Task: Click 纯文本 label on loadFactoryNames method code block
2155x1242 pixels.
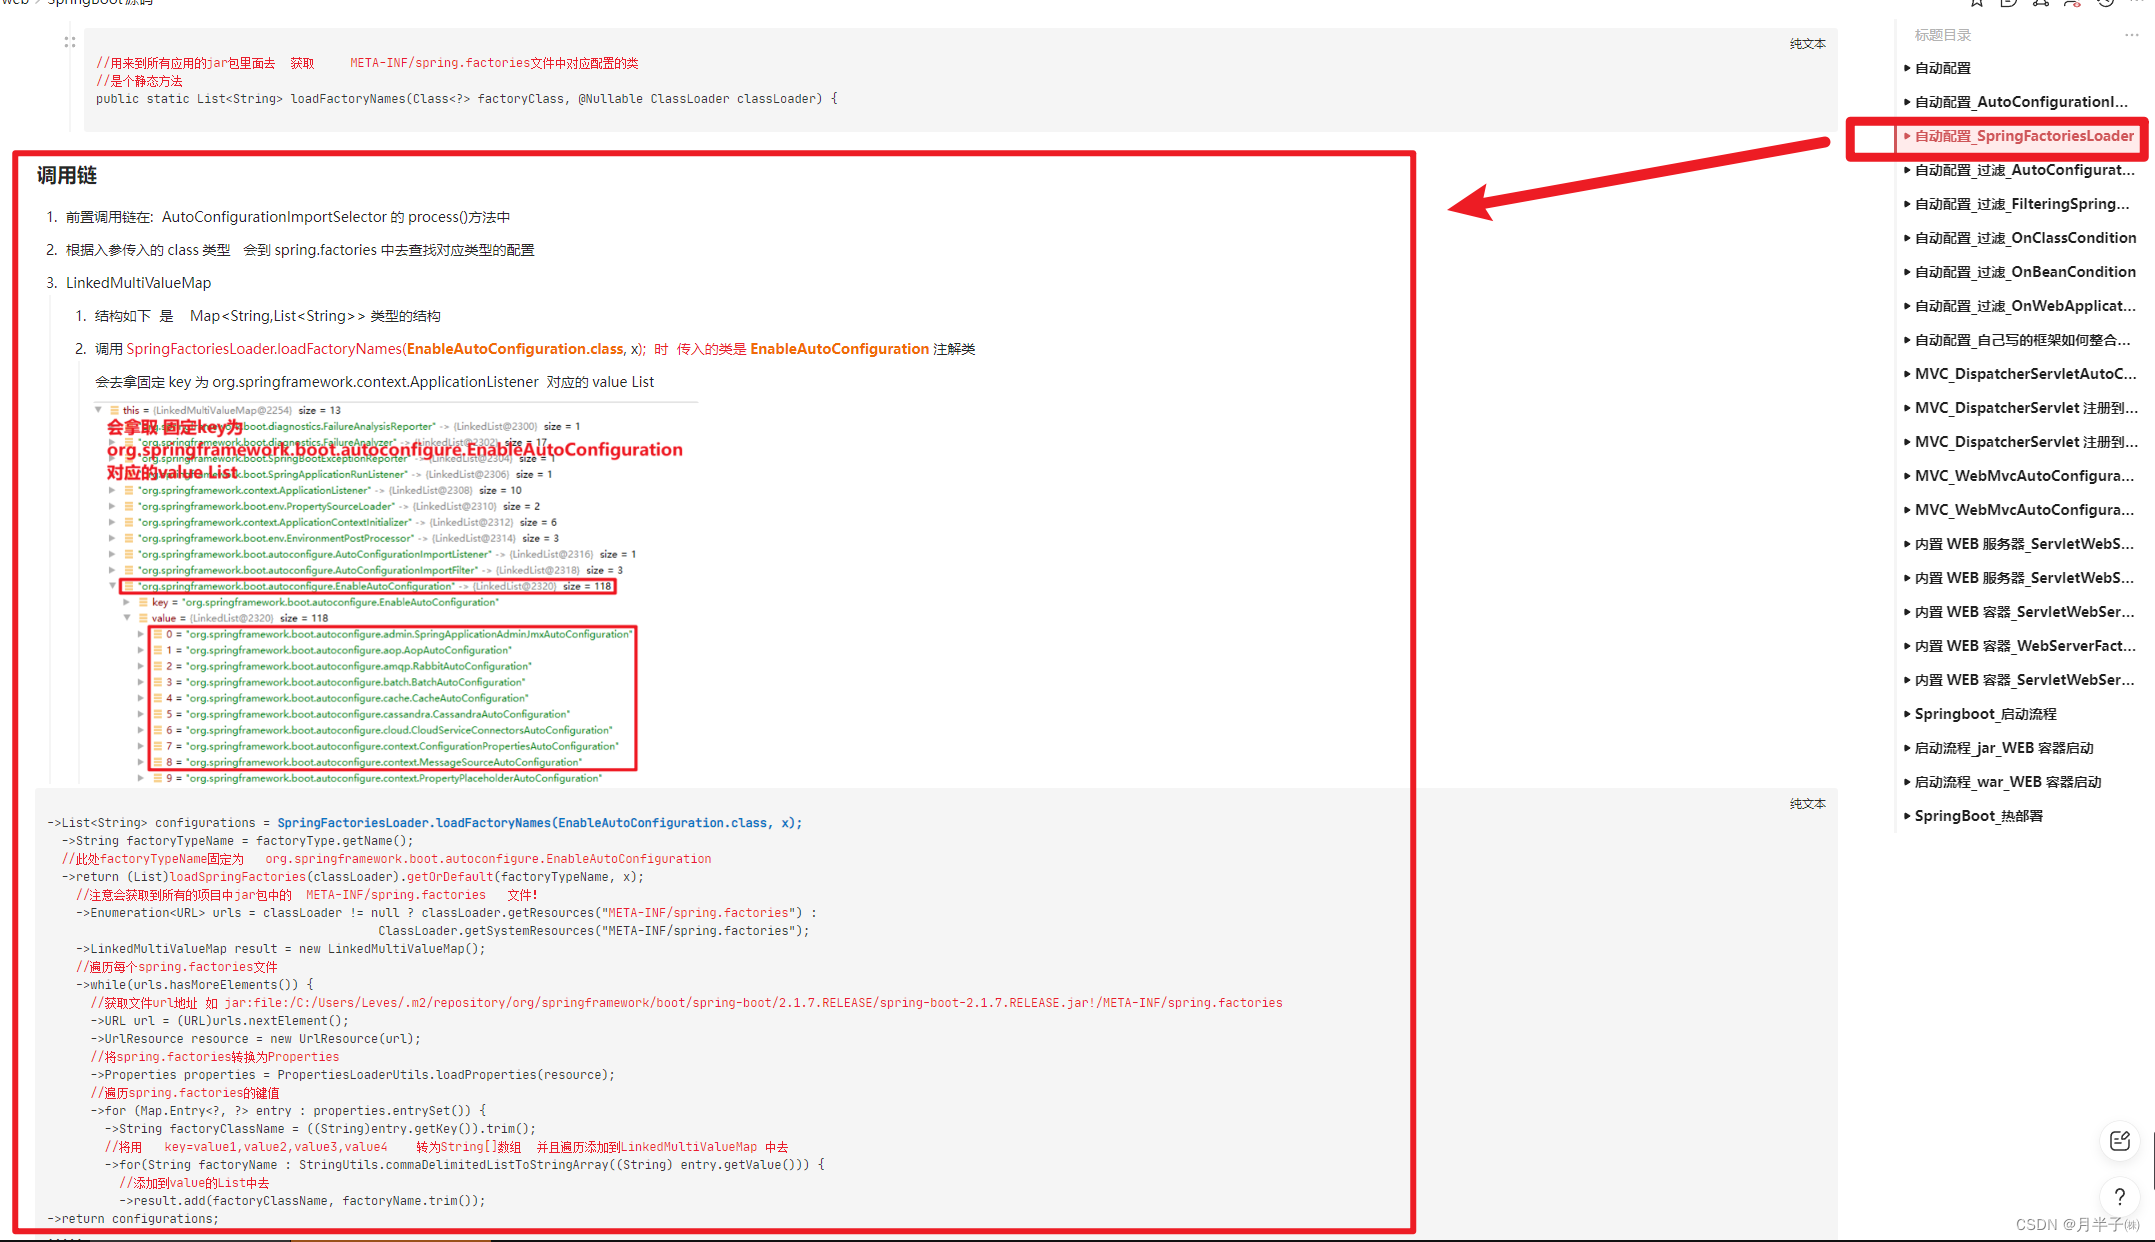Action: pyautogui.click(x=1807, y=44)
